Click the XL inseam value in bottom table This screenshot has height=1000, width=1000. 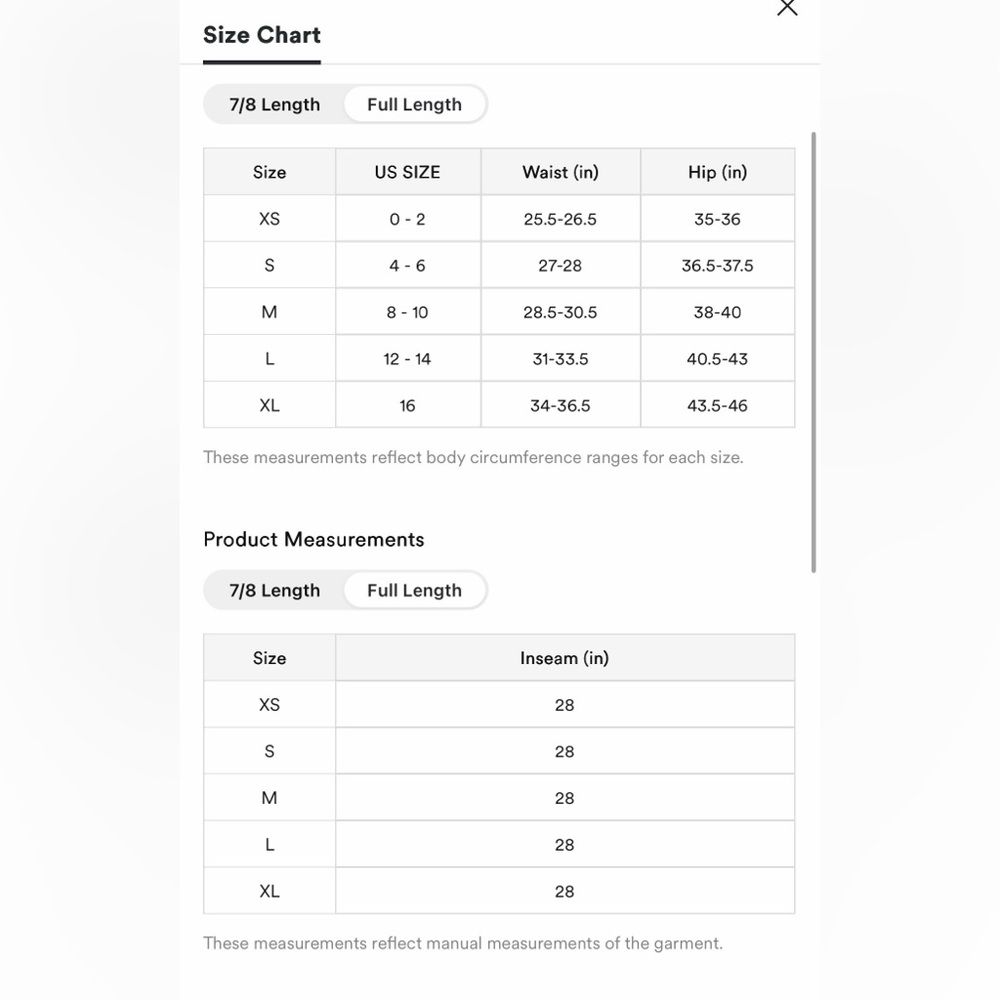click(564, 892)
